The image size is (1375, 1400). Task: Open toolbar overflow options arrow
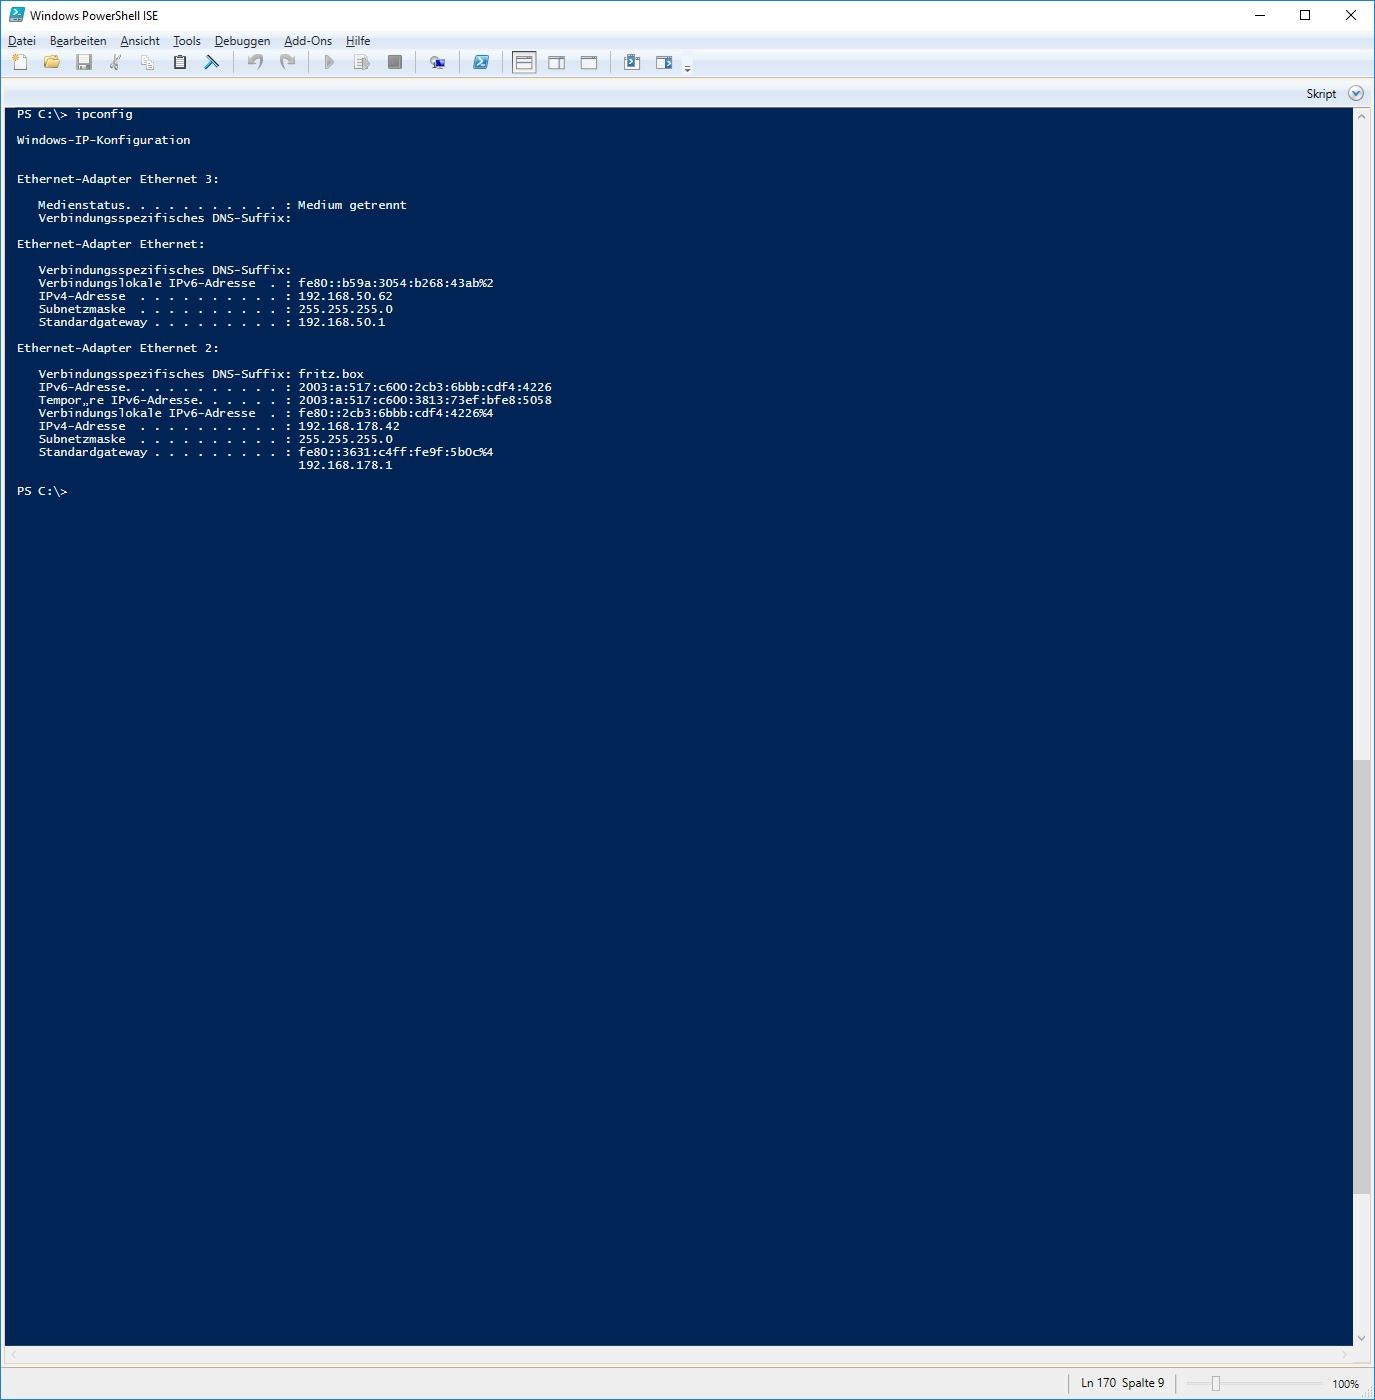(687, 68)
